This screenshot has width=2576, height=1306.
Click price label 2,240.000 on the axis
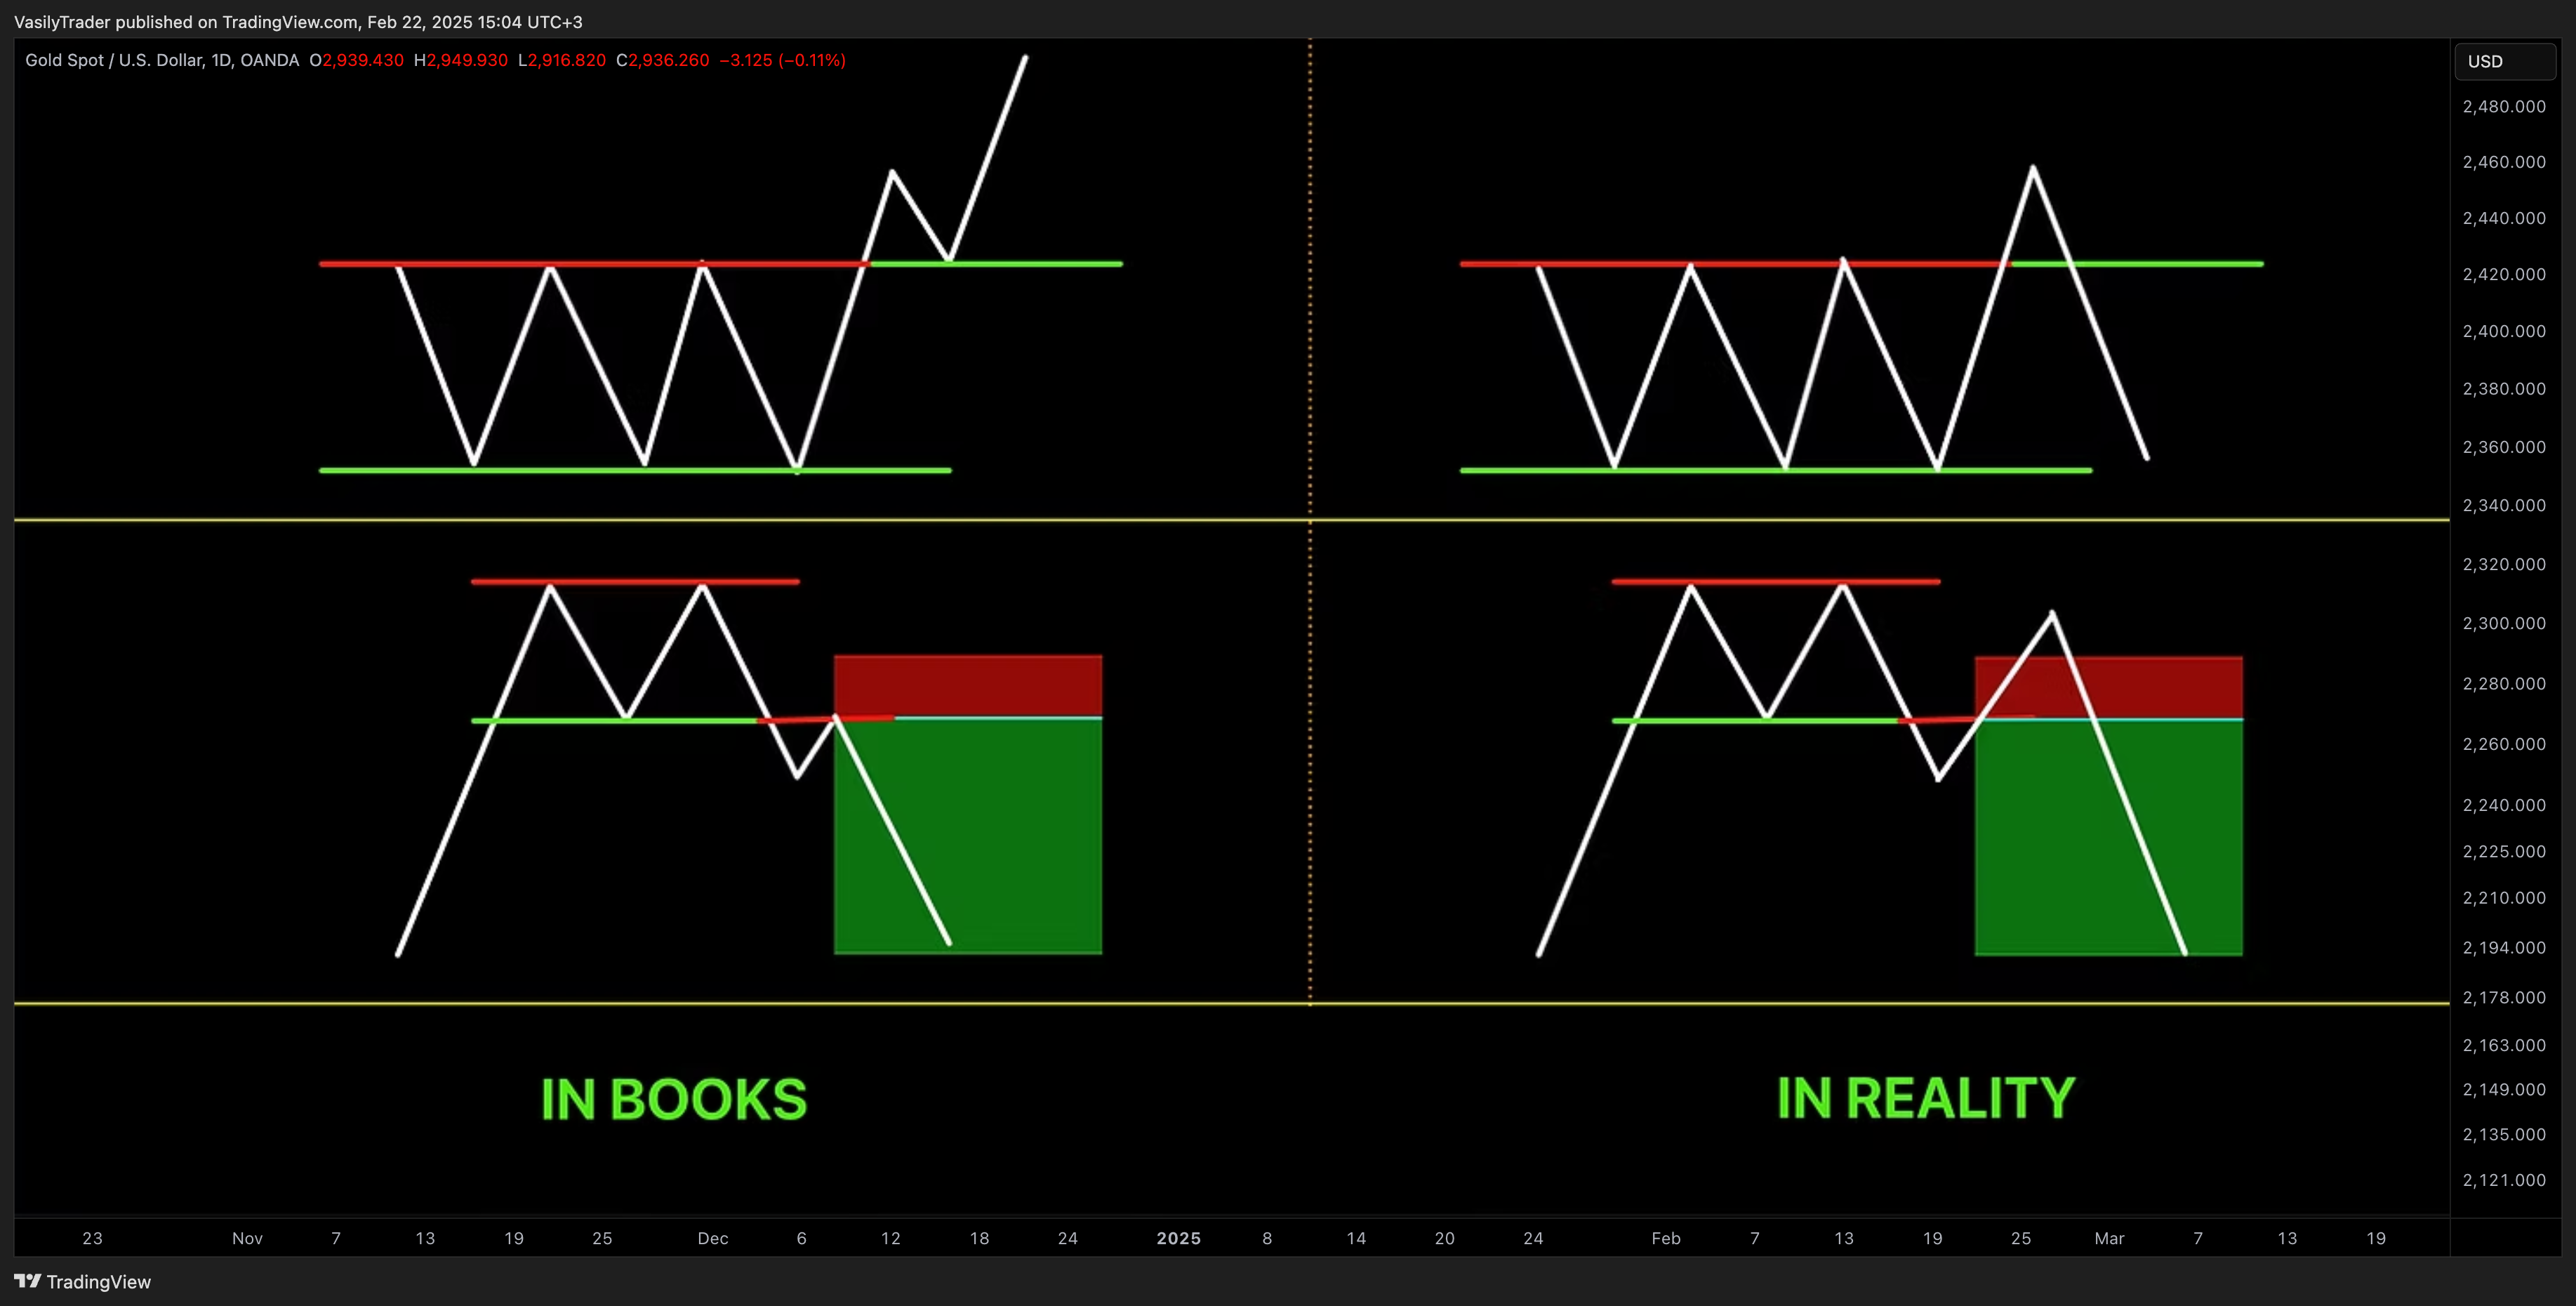point(2504,804)
